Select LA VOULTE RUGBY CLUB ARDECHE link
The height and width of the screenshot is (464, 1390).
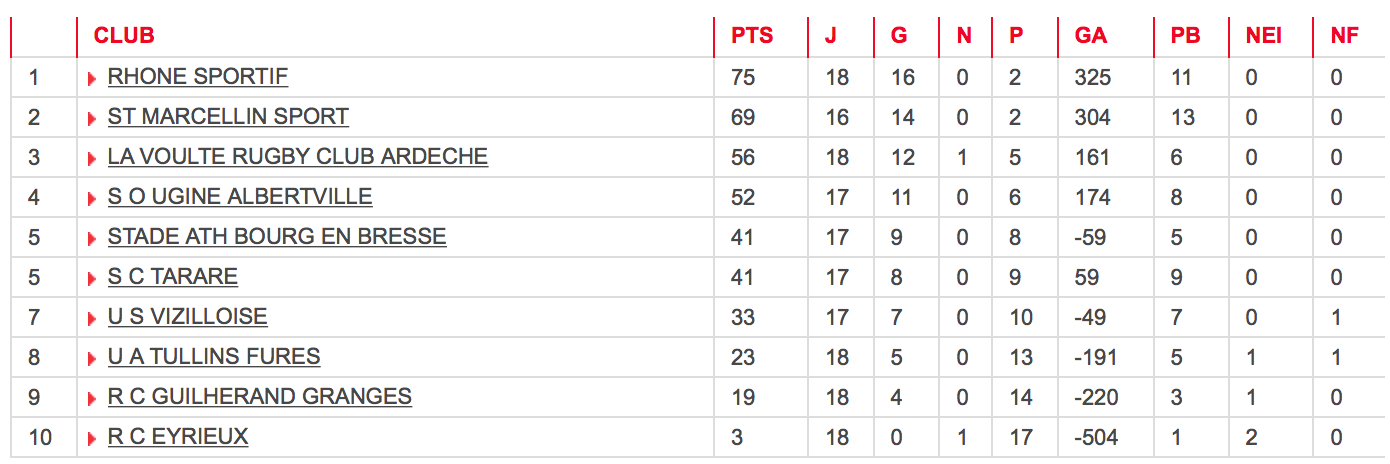(x=298, y=157)
